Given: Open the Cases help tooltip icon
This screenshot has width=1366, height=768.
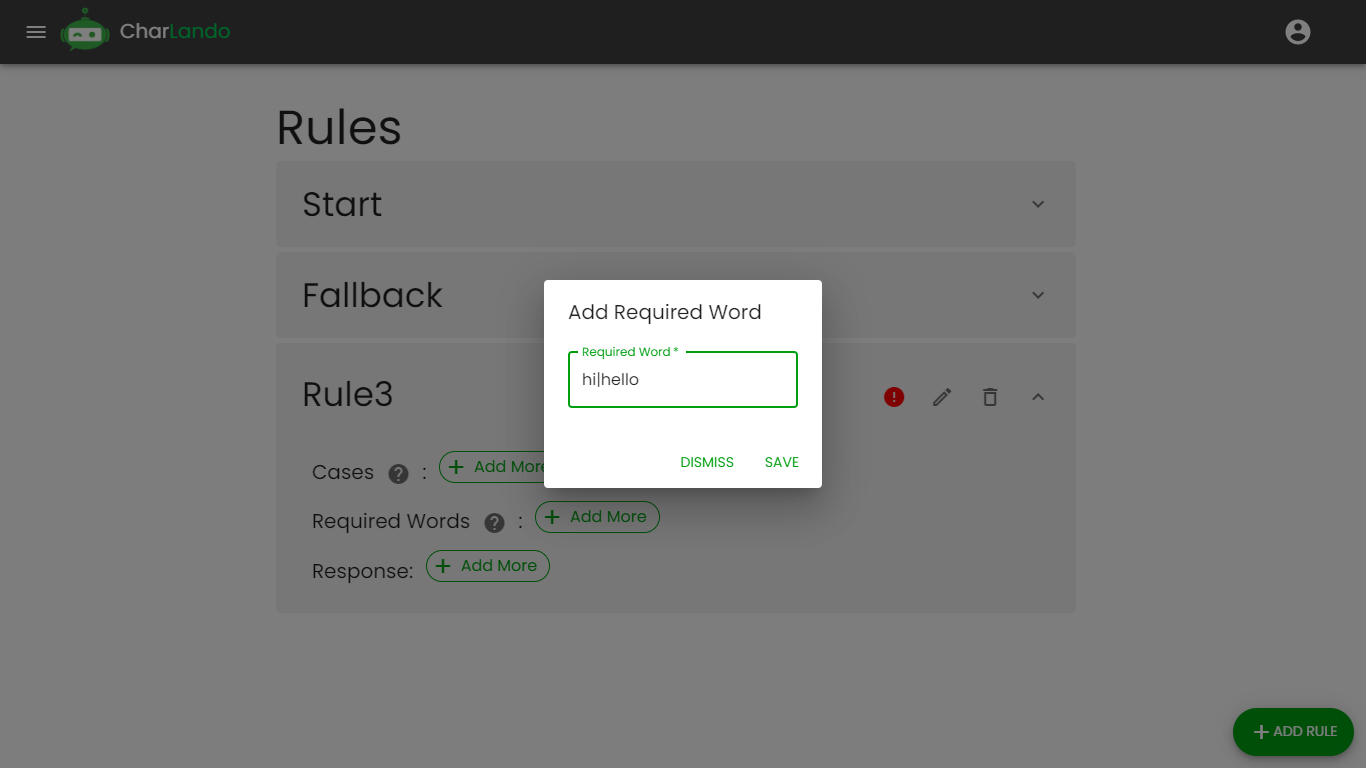Looking at the screenshot, I should [398, 473].
